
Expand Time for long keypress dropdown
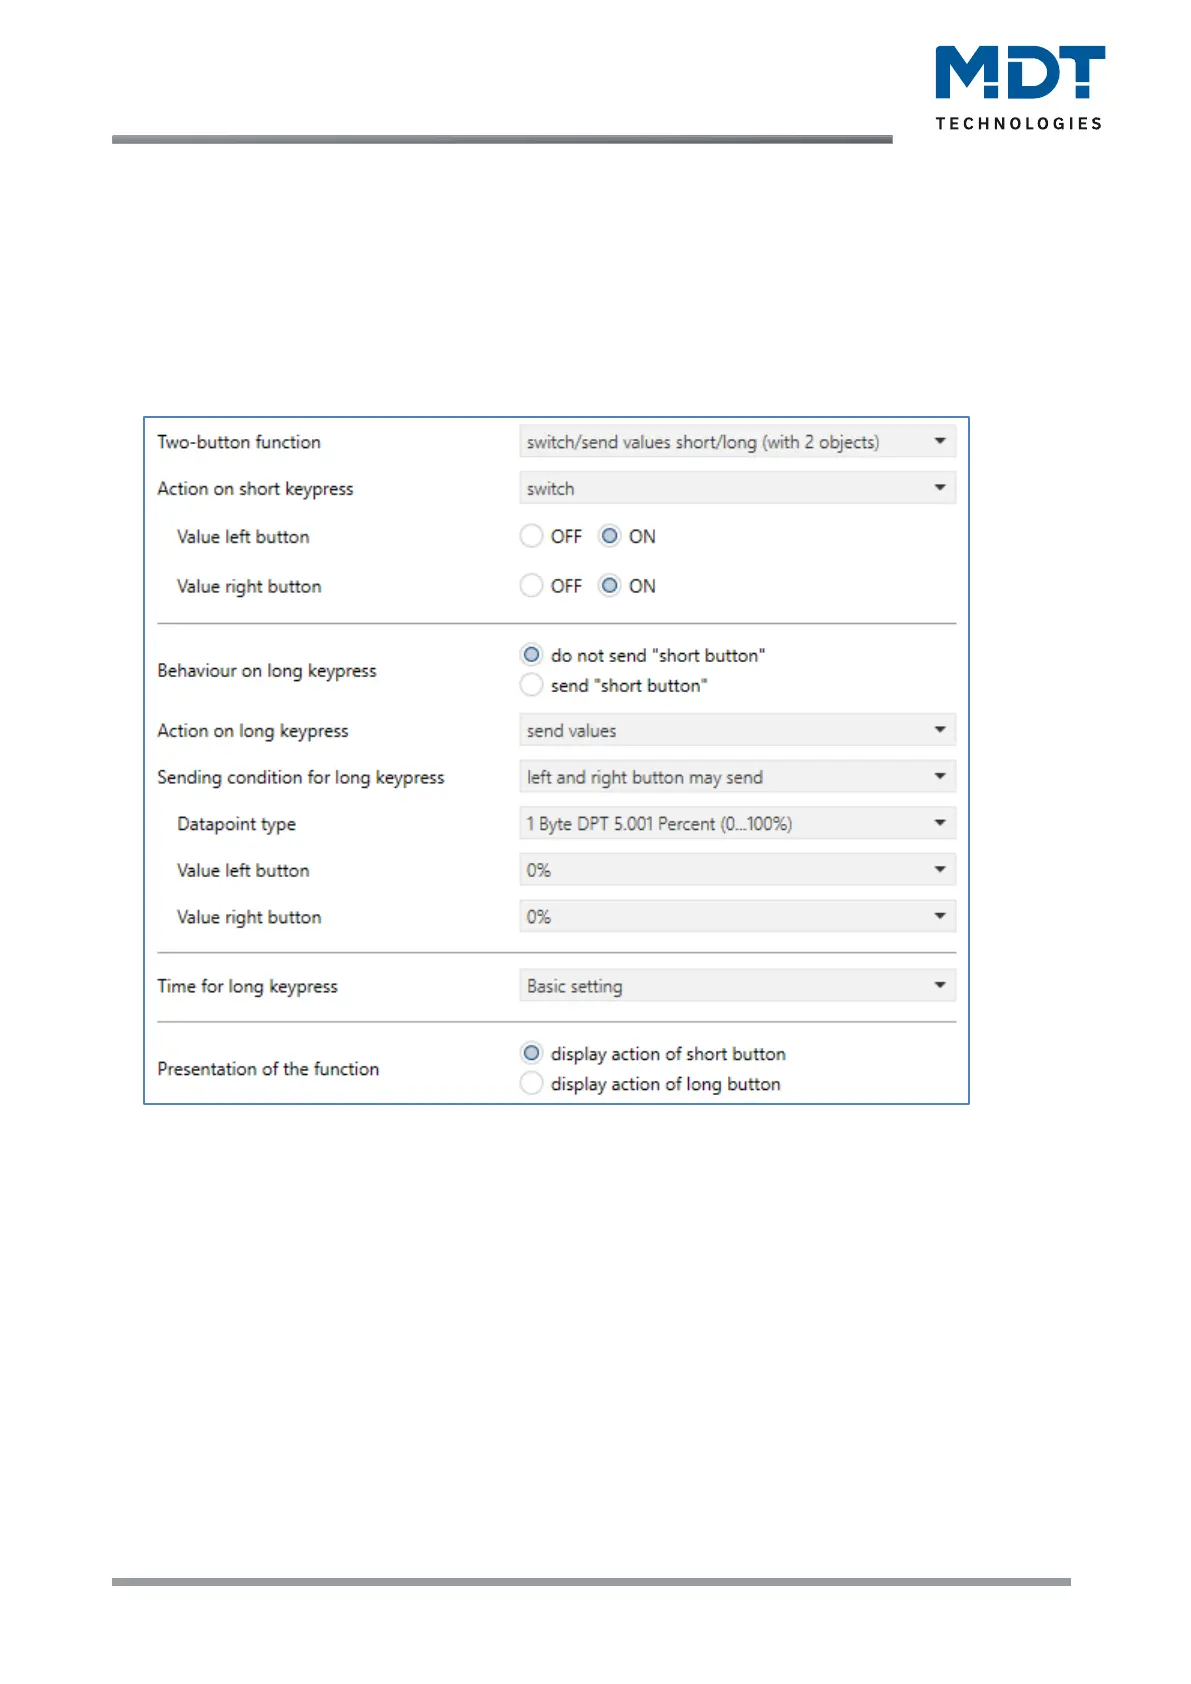737,986
